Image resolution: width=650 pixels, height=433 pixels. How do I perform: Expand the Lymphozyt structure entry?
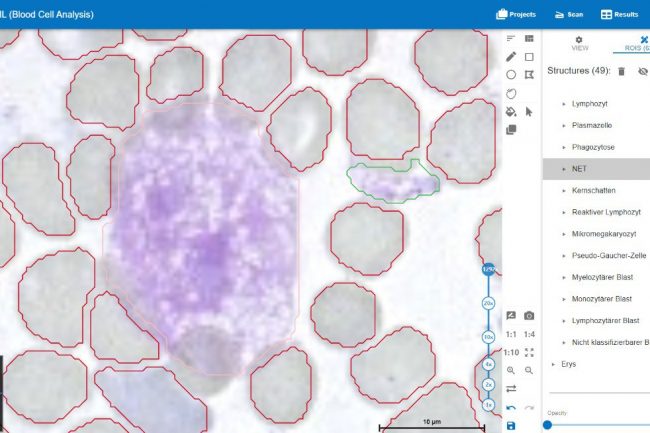(563, 104)
